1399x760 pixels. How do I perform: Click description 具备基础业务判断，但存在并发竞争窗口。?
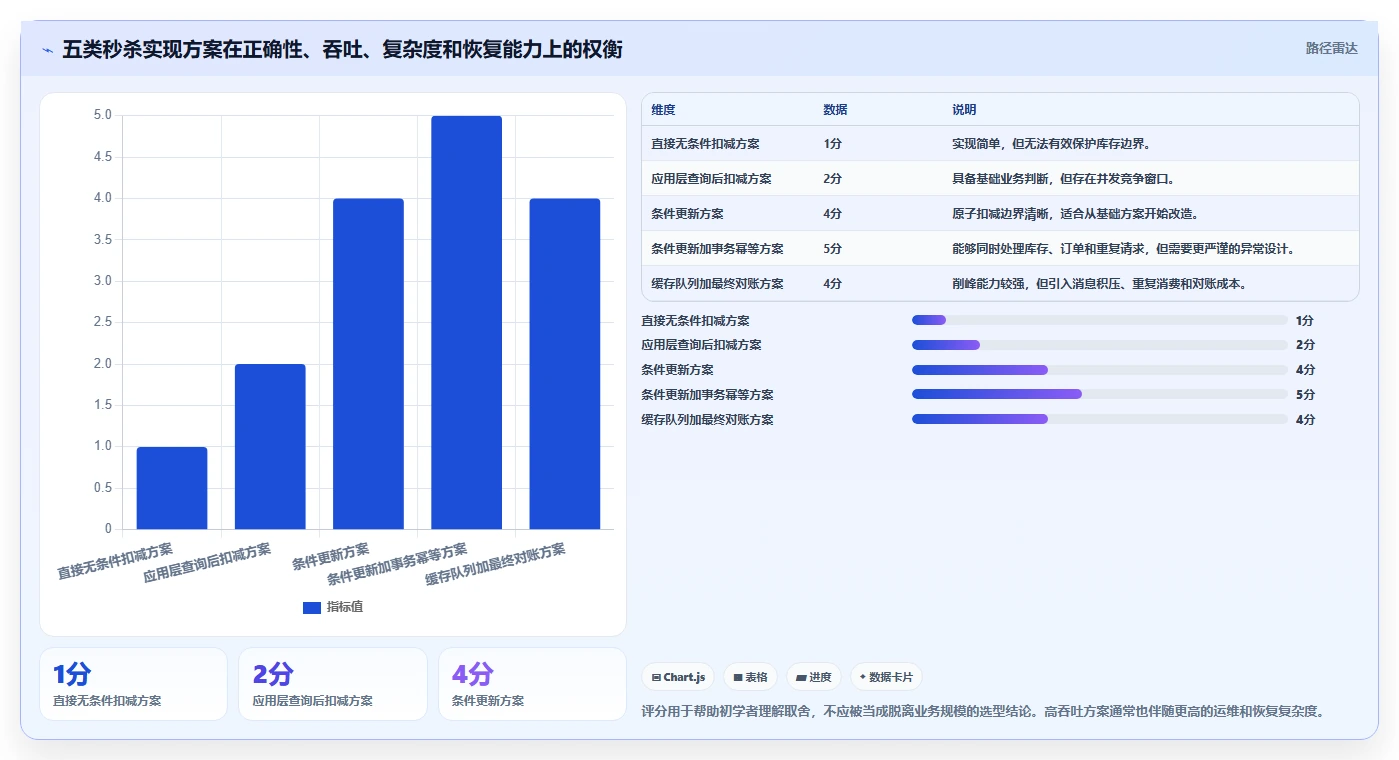[x=1064, y=179]
